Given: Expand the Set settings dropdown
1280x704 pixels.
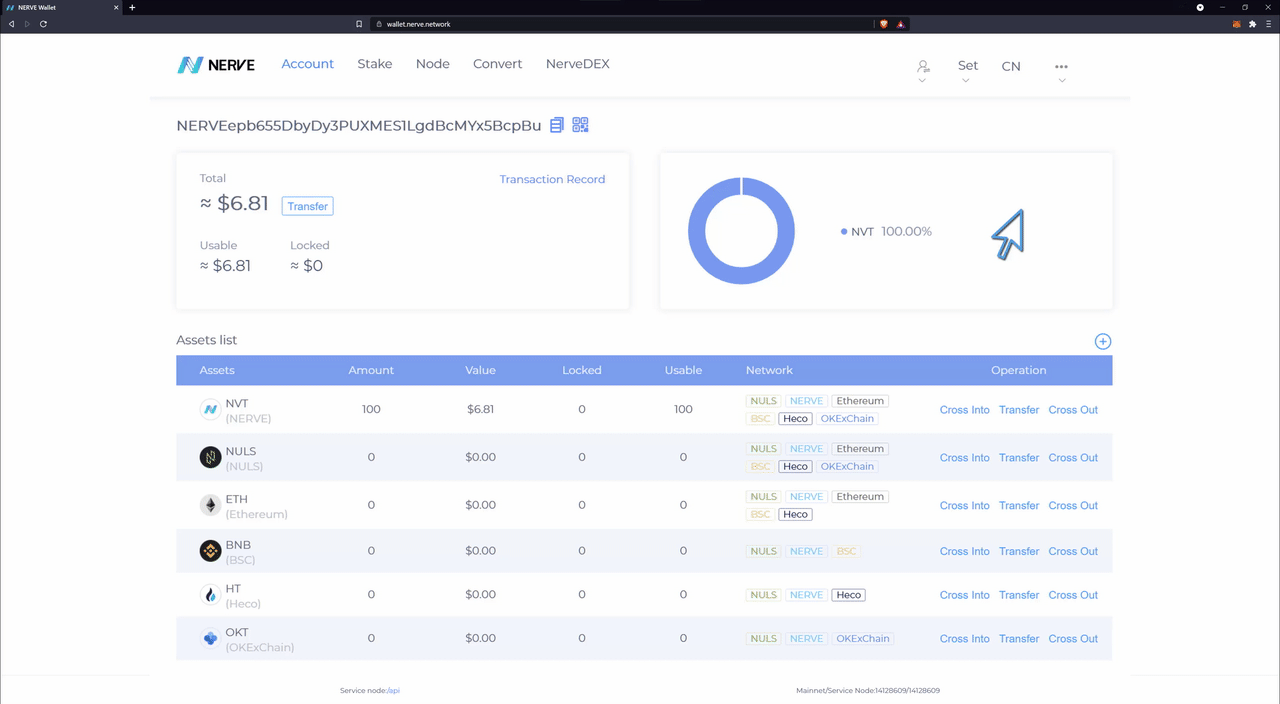Looking at the screenshot, I should pos(967,67).
